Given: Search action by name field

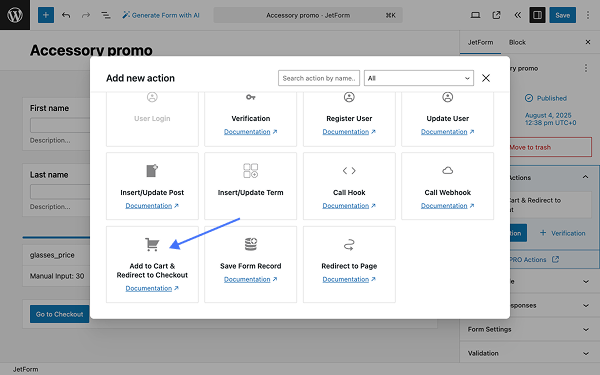Looking at the screenshot, I should [319, 78].
